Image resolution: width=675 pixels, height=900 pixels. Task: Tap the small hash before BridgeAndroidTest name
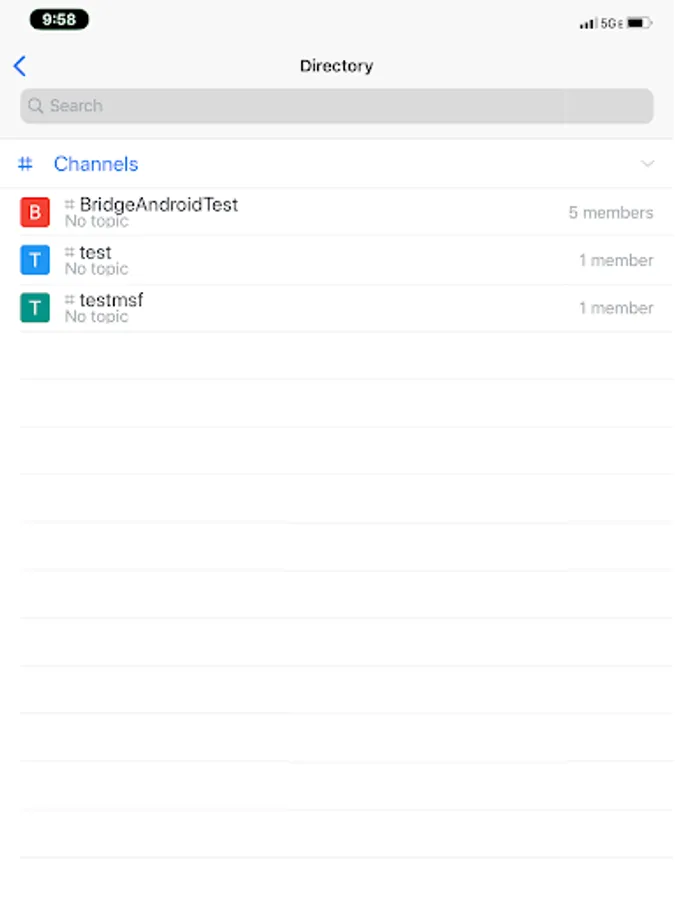point(70,204)
